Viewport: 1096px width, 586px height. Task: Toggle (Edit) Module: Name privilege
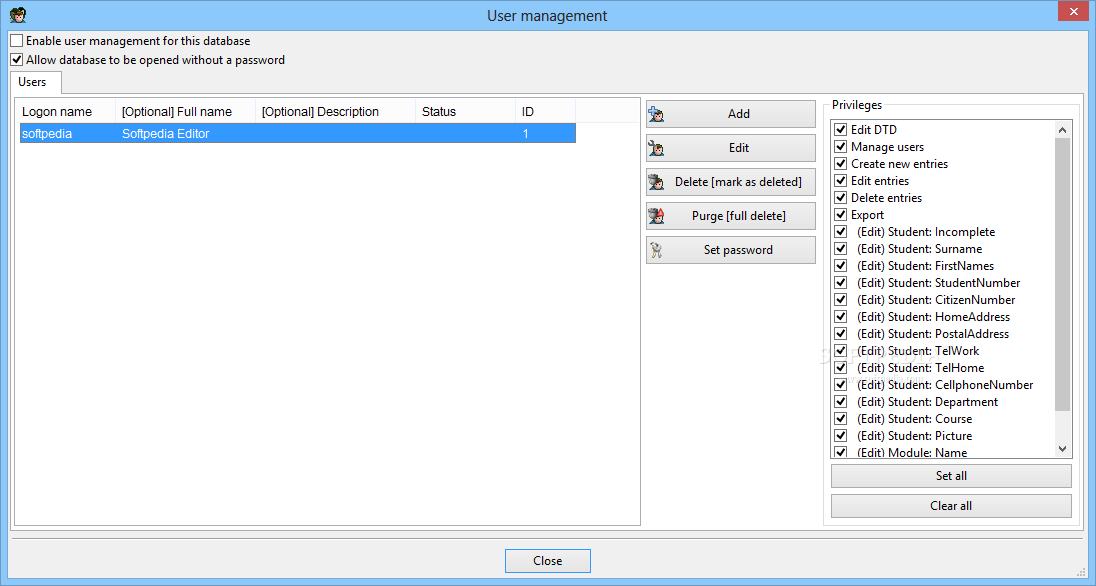pos(841,452)
